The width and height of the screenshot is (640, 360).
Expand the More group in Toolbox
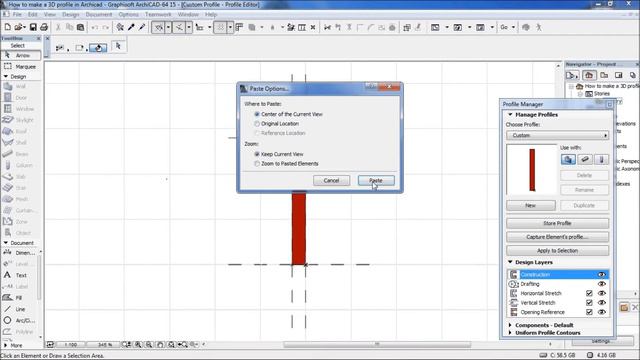(6, 345)
